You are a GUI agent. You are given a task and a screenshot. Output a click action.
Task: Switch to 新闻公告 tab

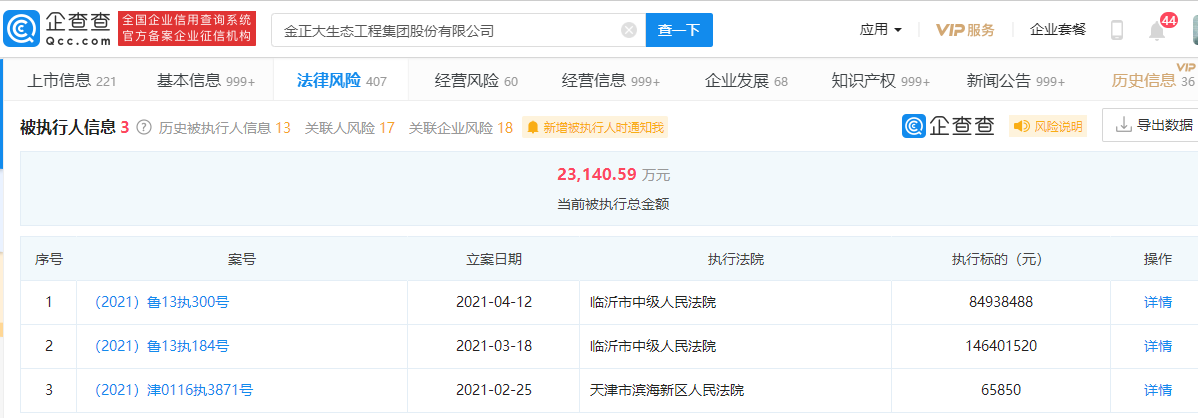point(1015,81)
